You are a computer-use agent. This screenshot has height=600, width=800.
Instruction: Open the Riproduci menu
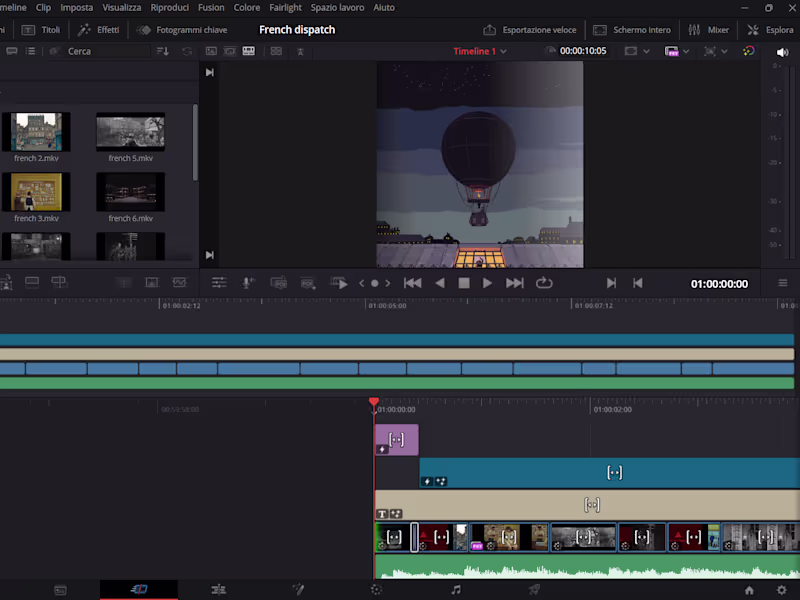[x=169, y=7]
